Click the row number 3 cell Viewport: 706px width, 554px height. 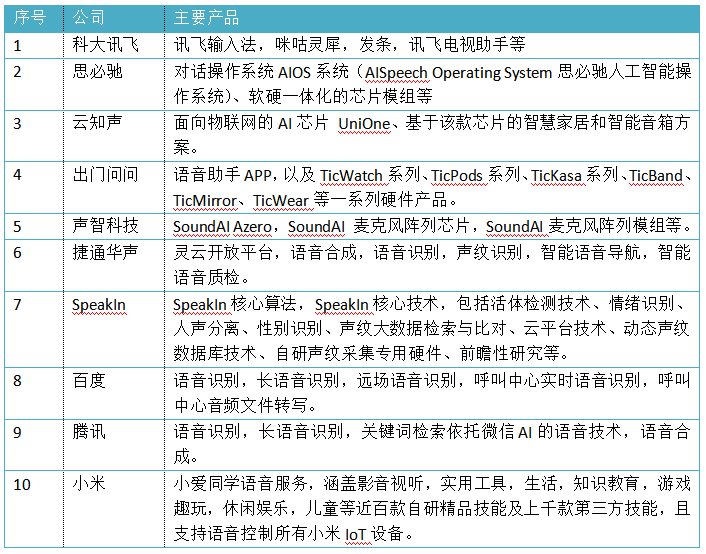click(34, 136)
